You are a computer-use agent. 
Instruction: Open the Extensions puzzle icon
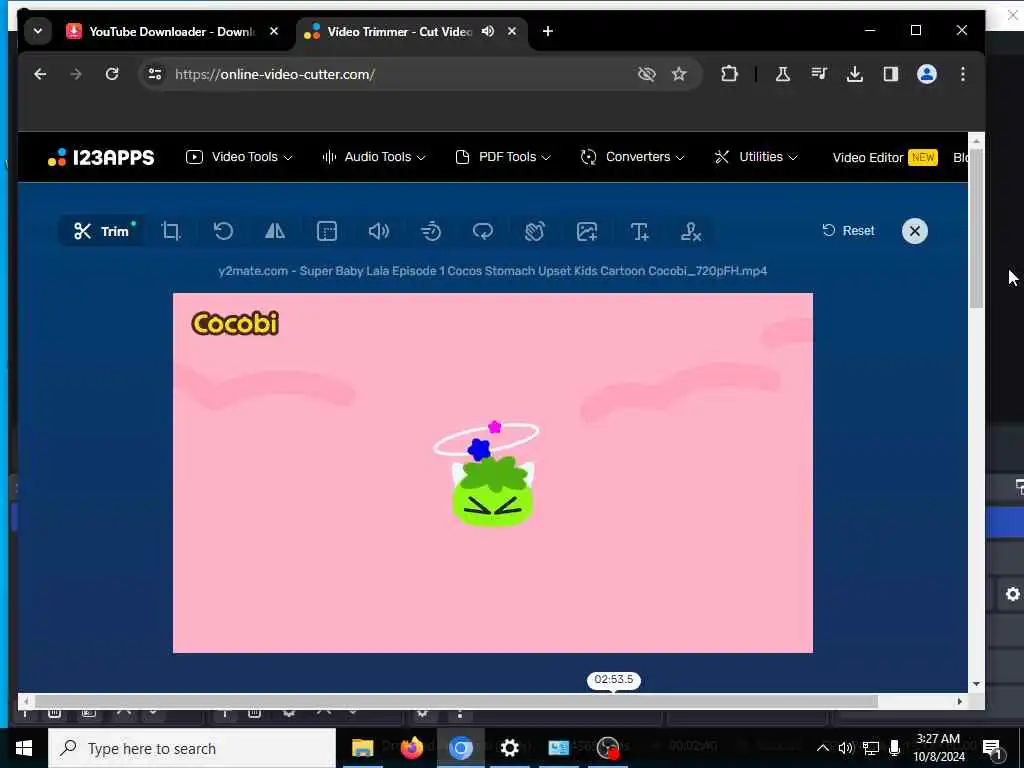point(729,74)
